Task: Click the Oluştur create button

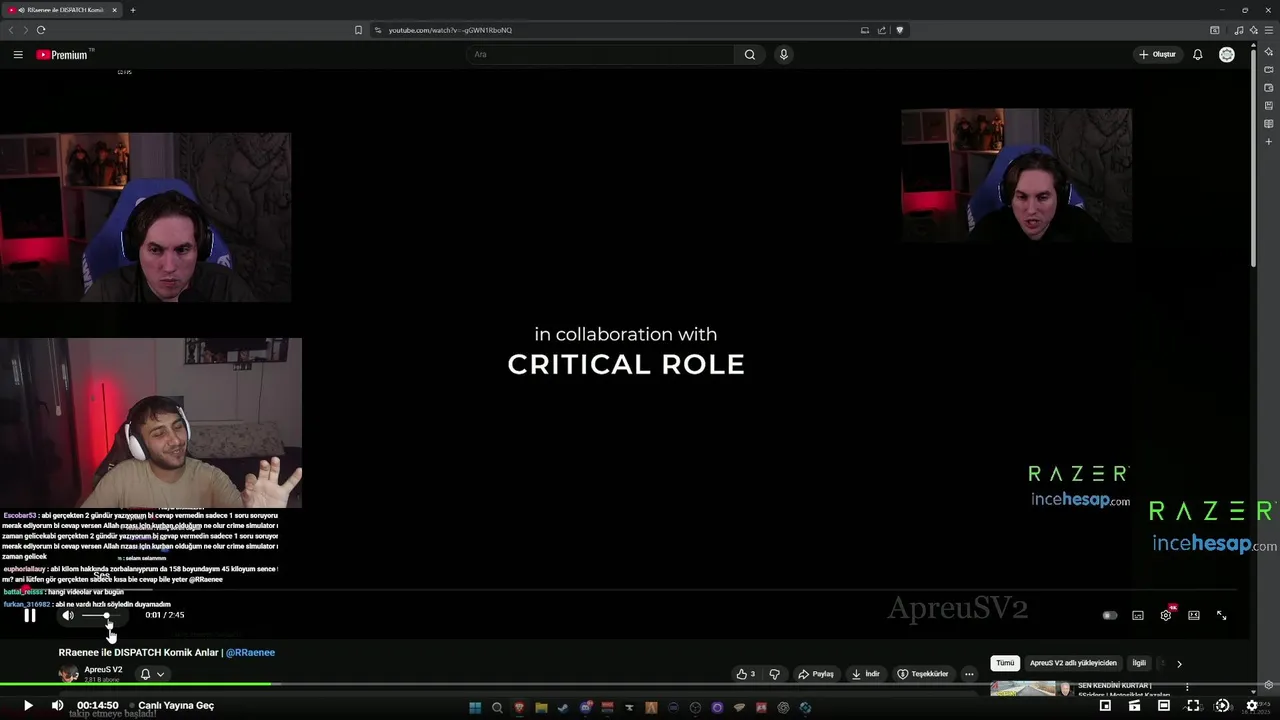Action: click(1158, 55)
